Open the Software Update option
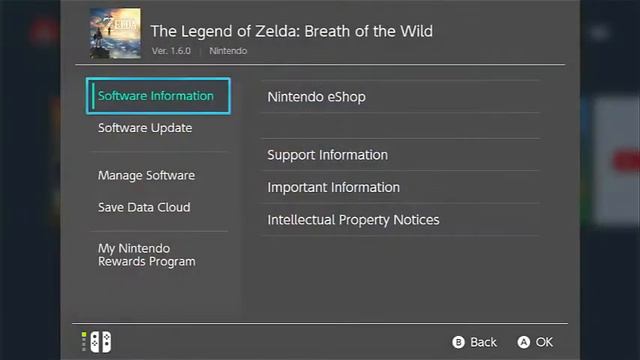Image resolution: width=640 pixels, height=360 pixels. pos(145,128)
